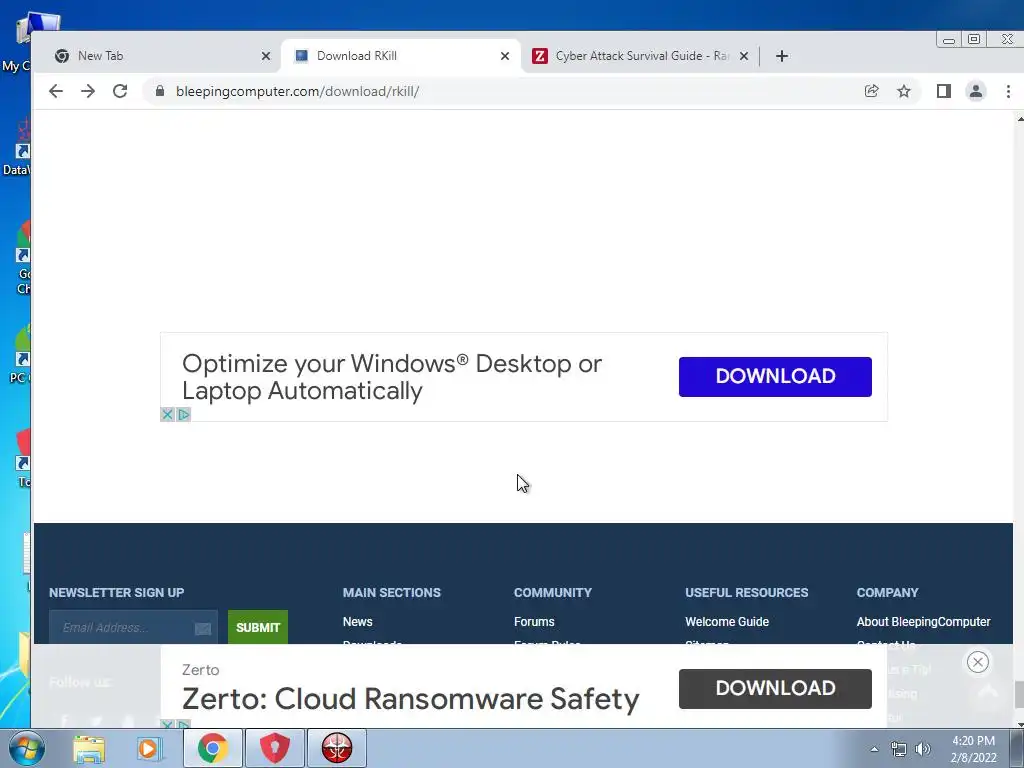Screen dimensions: 1024x768
Task: Click the COMMUNITY heading
Action: (x=552, y=593)
